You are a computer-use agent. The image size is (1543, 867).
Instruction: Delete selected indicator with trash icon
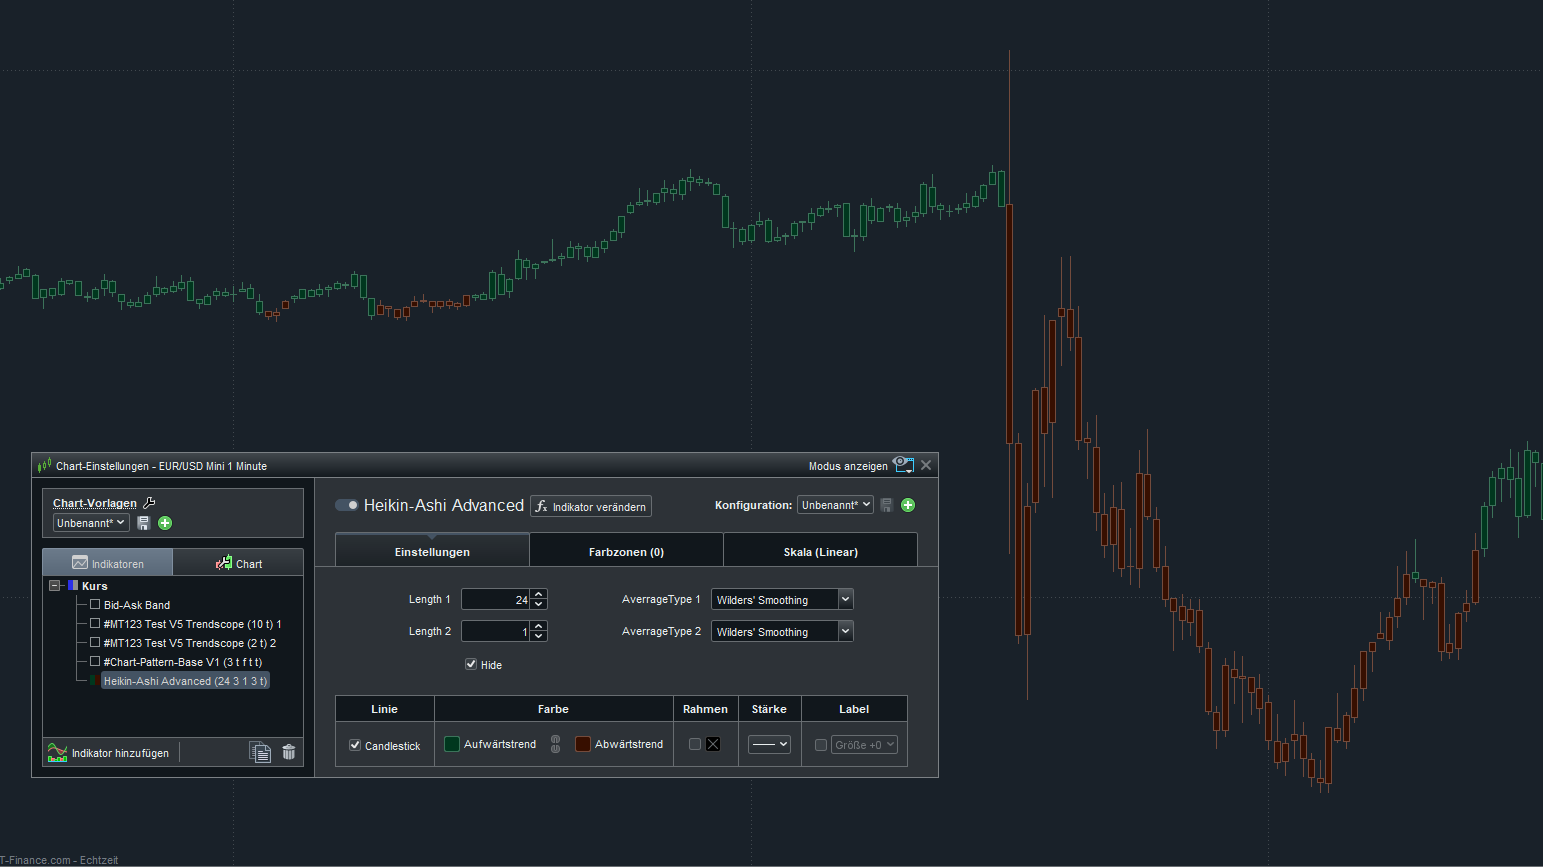pyautogui.click(x=289, y=752)
